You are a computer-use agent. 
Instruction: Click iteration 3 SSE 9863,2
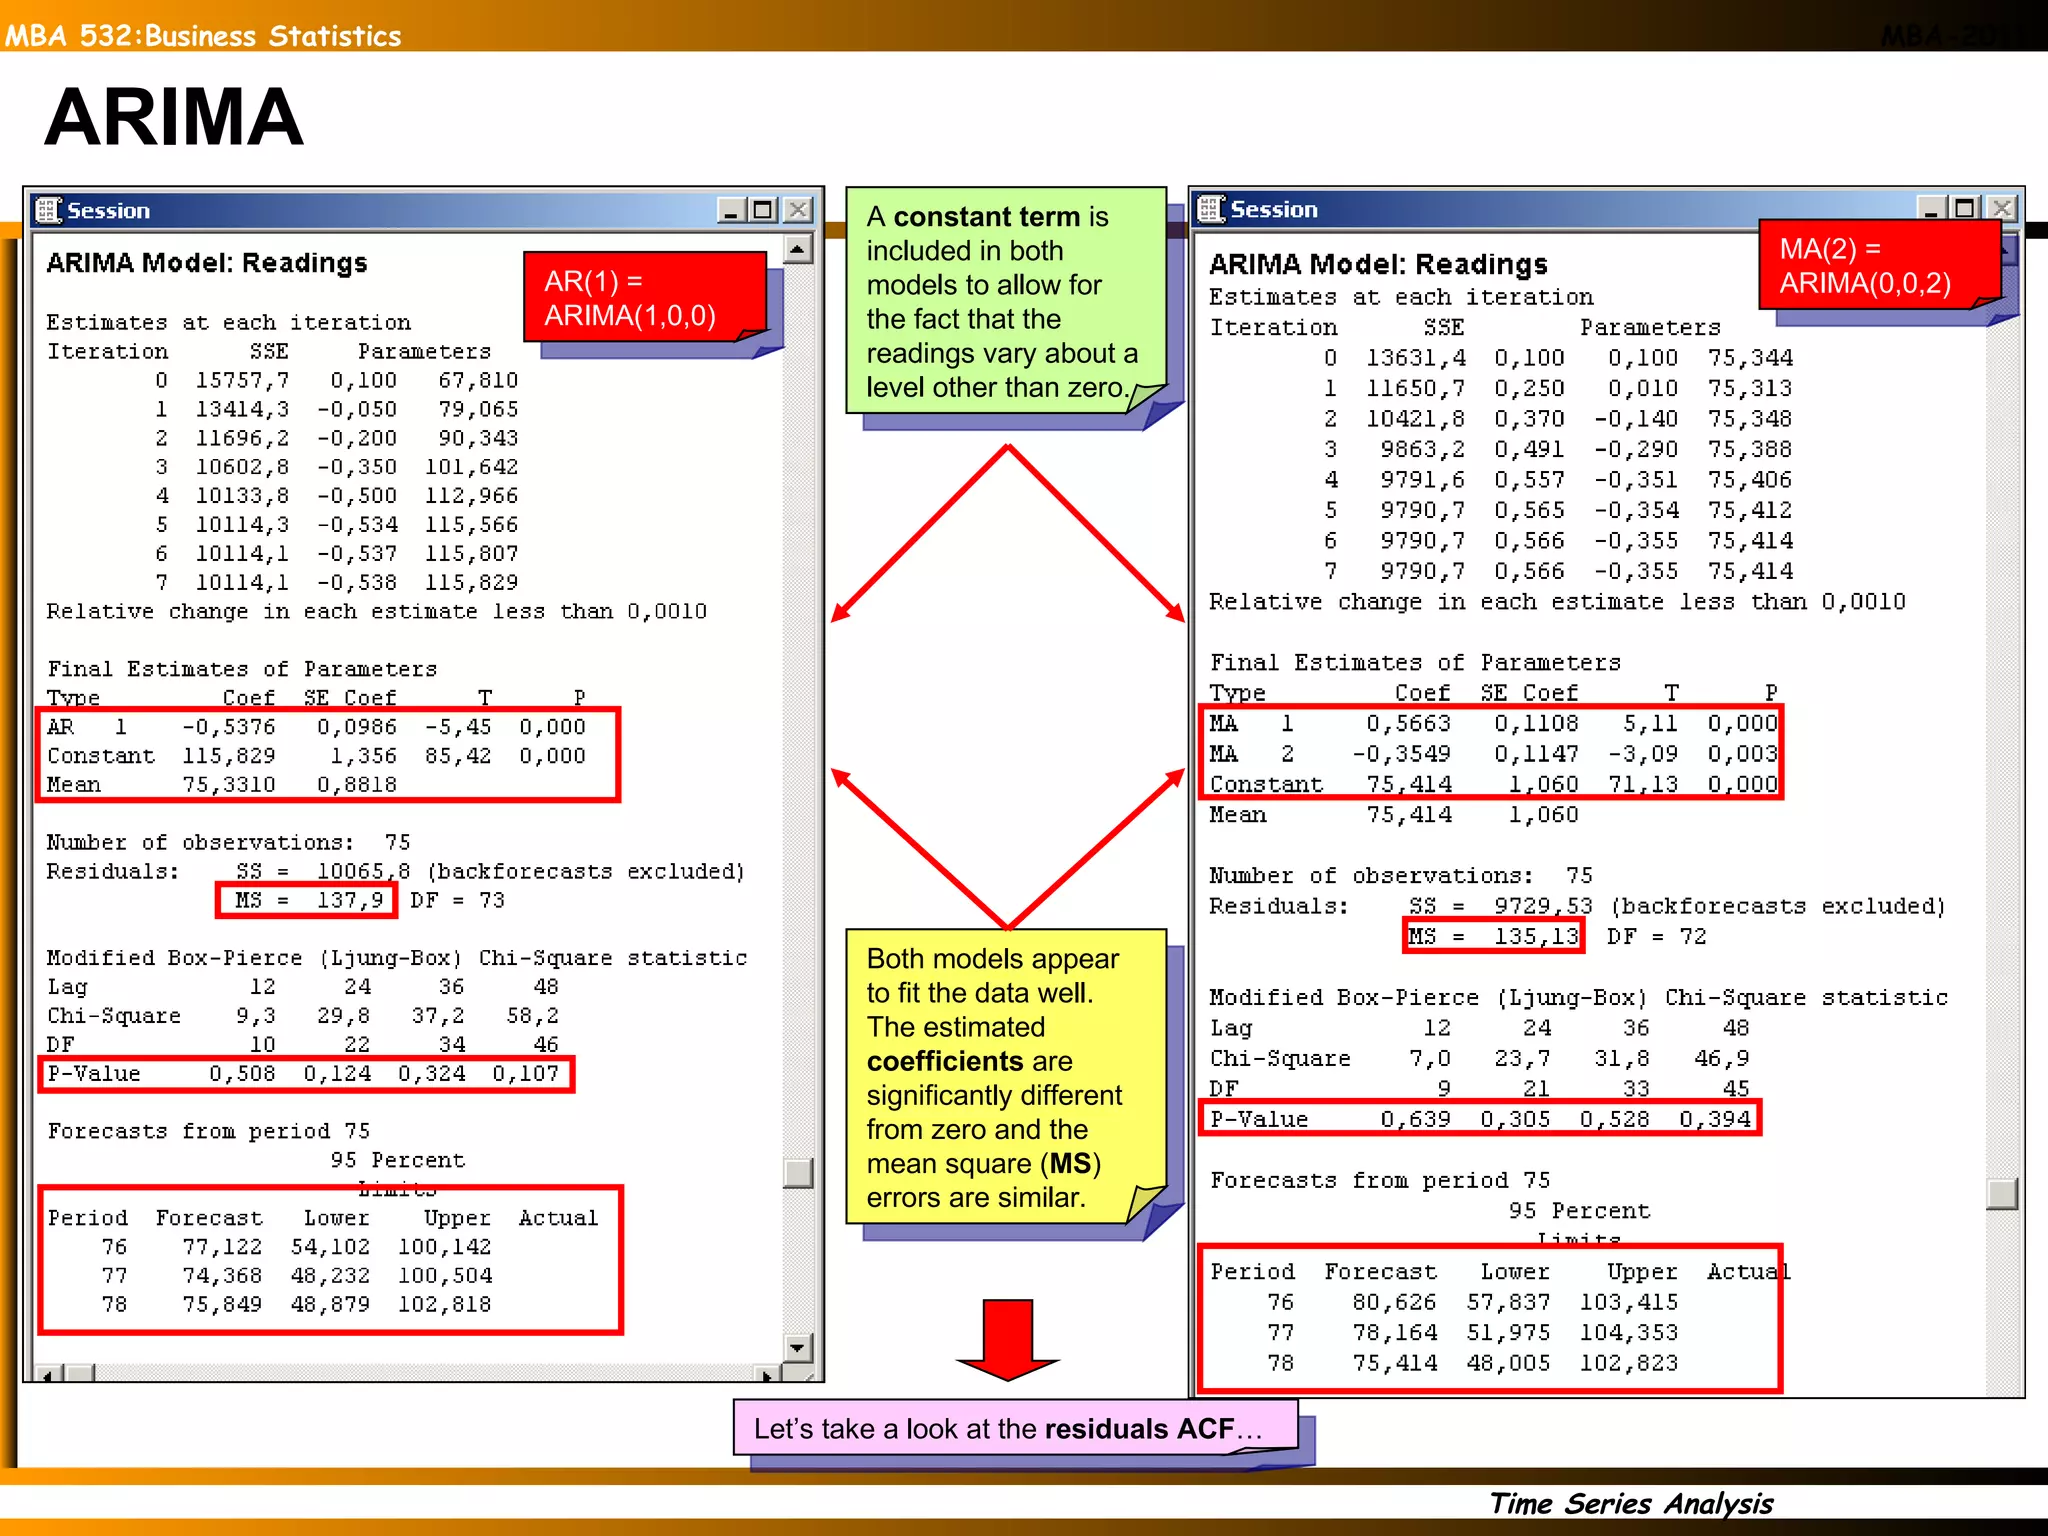[1423, 450]
